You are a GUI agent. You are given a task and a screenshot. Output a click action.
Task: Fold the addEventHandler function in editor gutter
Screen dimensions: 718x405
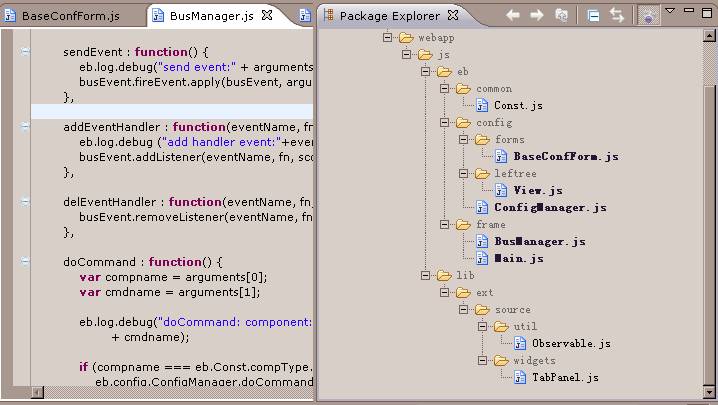click(25, 126)
